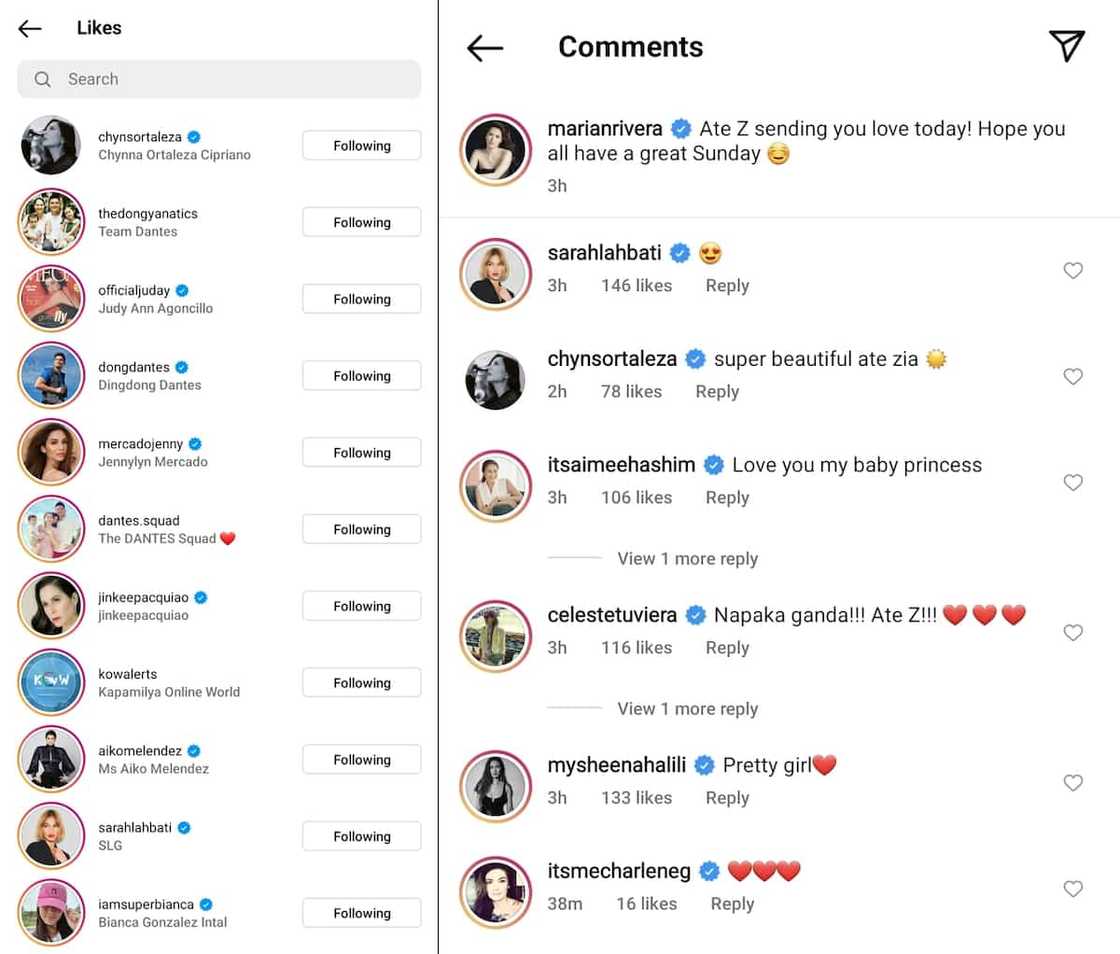Expand the reply under itsaimeehashim's comment

click(x=687, y=558)
